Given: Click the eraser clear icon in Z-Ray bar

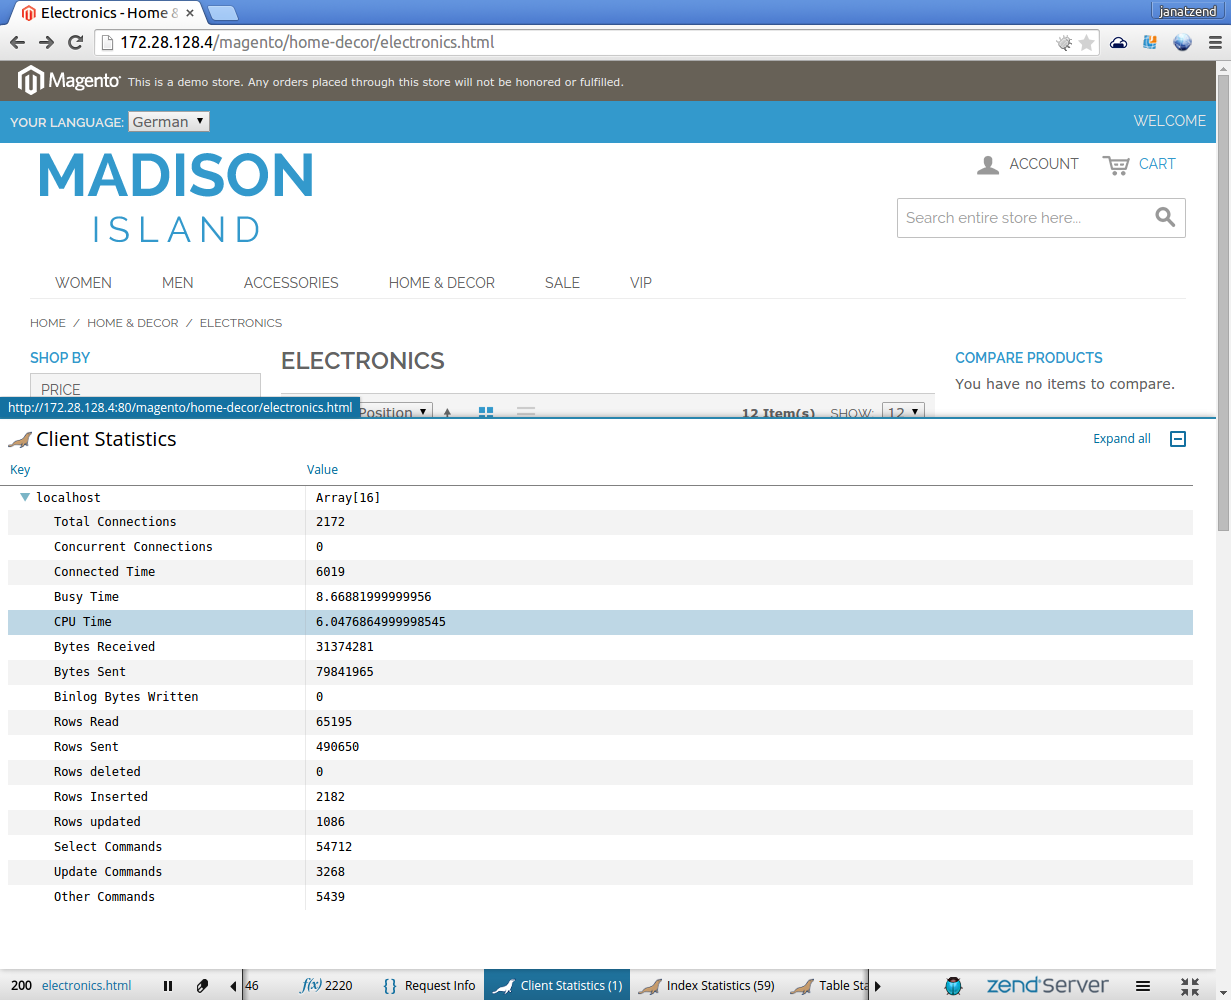Looking at the screenshot, I should tap(202, 986).
